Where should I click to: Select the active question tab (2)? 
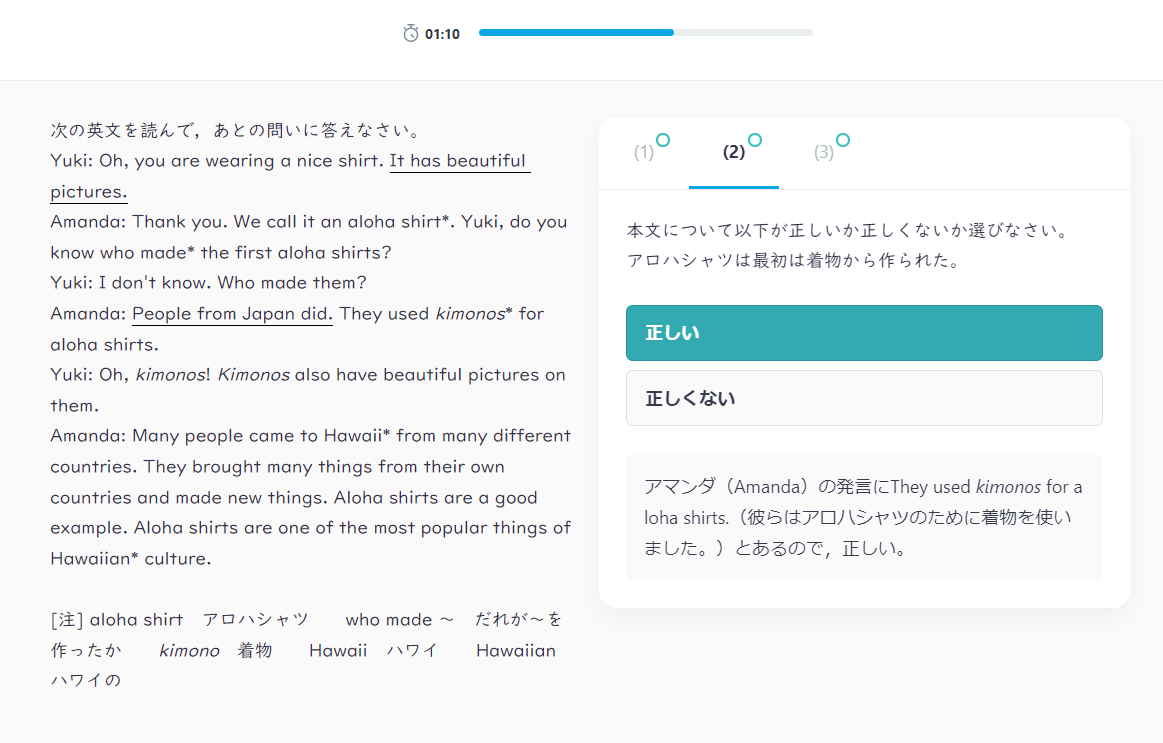tap(733, 153)
